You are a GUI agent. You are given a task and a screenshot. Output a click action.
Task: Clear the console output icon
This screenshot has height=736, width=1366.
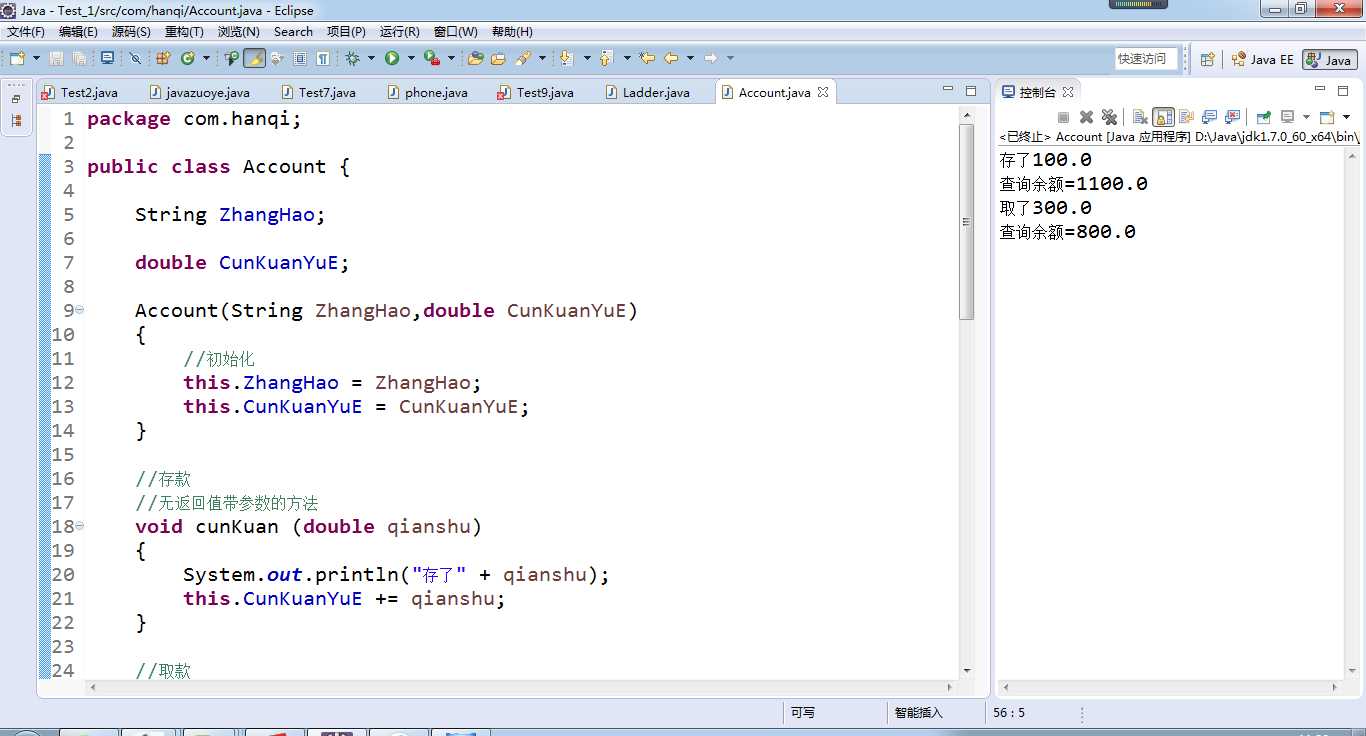tap(1140, 117)
